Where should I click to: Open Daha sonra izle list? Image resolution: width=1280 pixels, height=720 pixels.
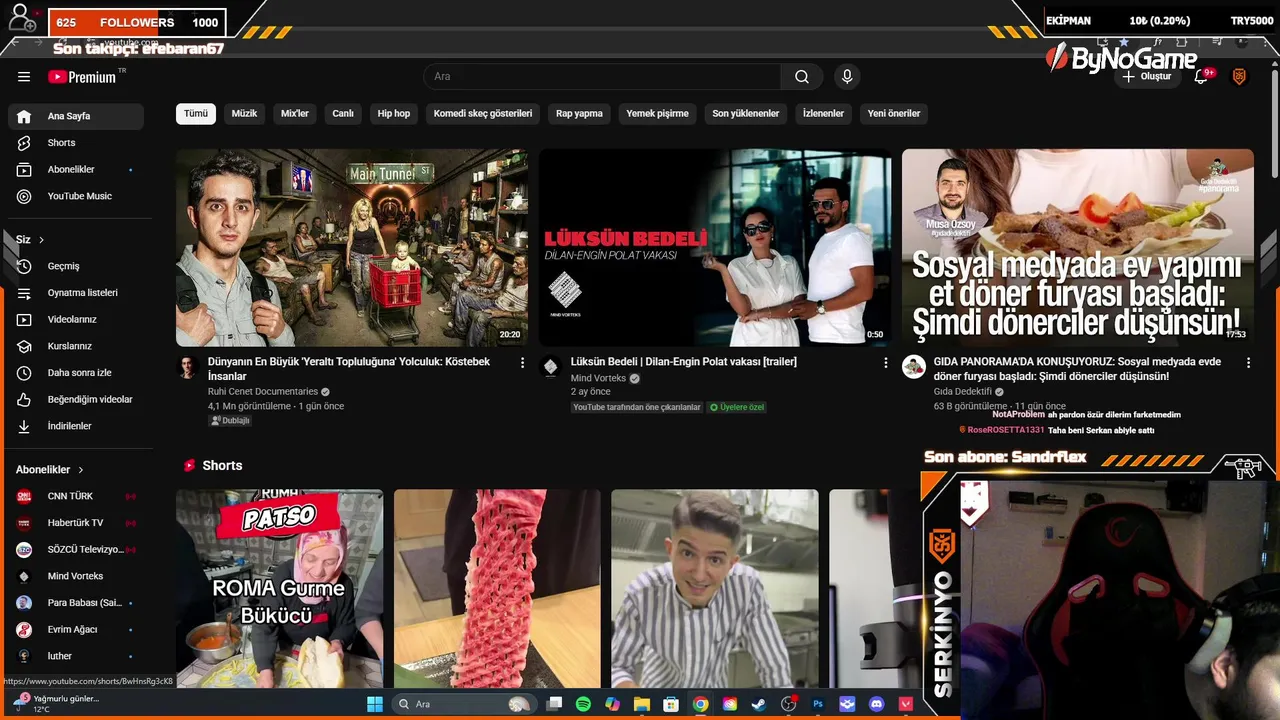tap(76, 373)
